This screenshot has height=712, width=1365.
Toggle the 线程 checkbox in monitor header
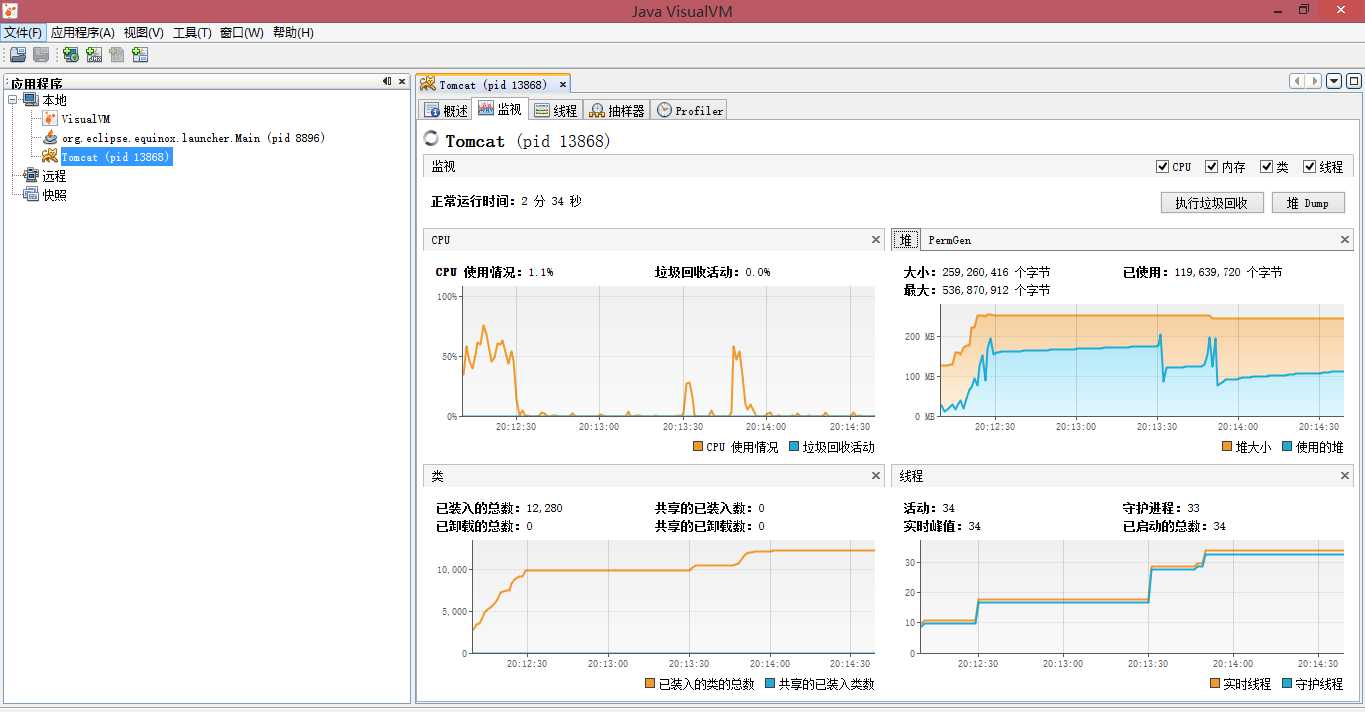tap(1309, 167)
